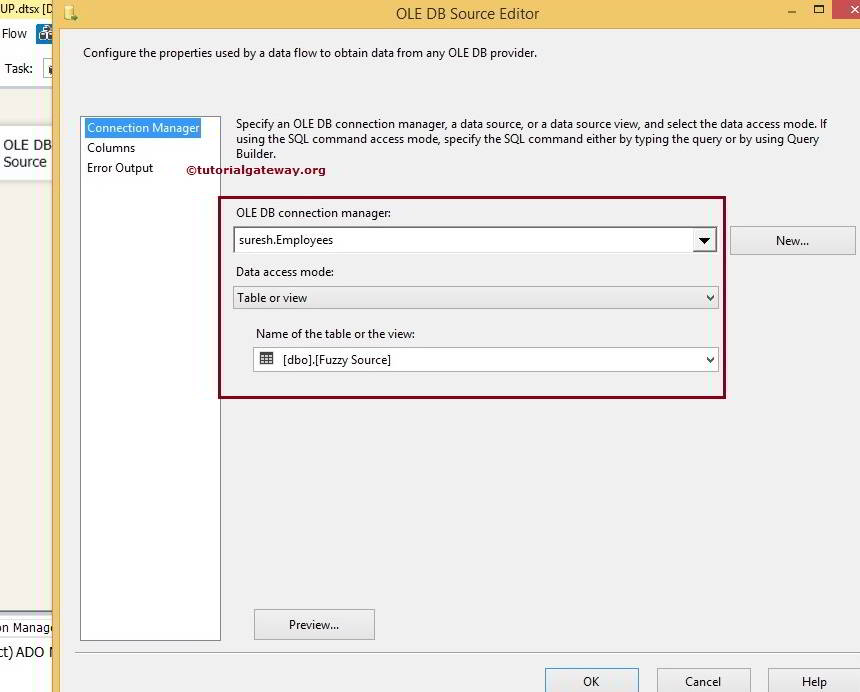Screen dimensions: 860x692
Task: Select the ADO connection in Connection Managers pane
Action: click(27, 651)
